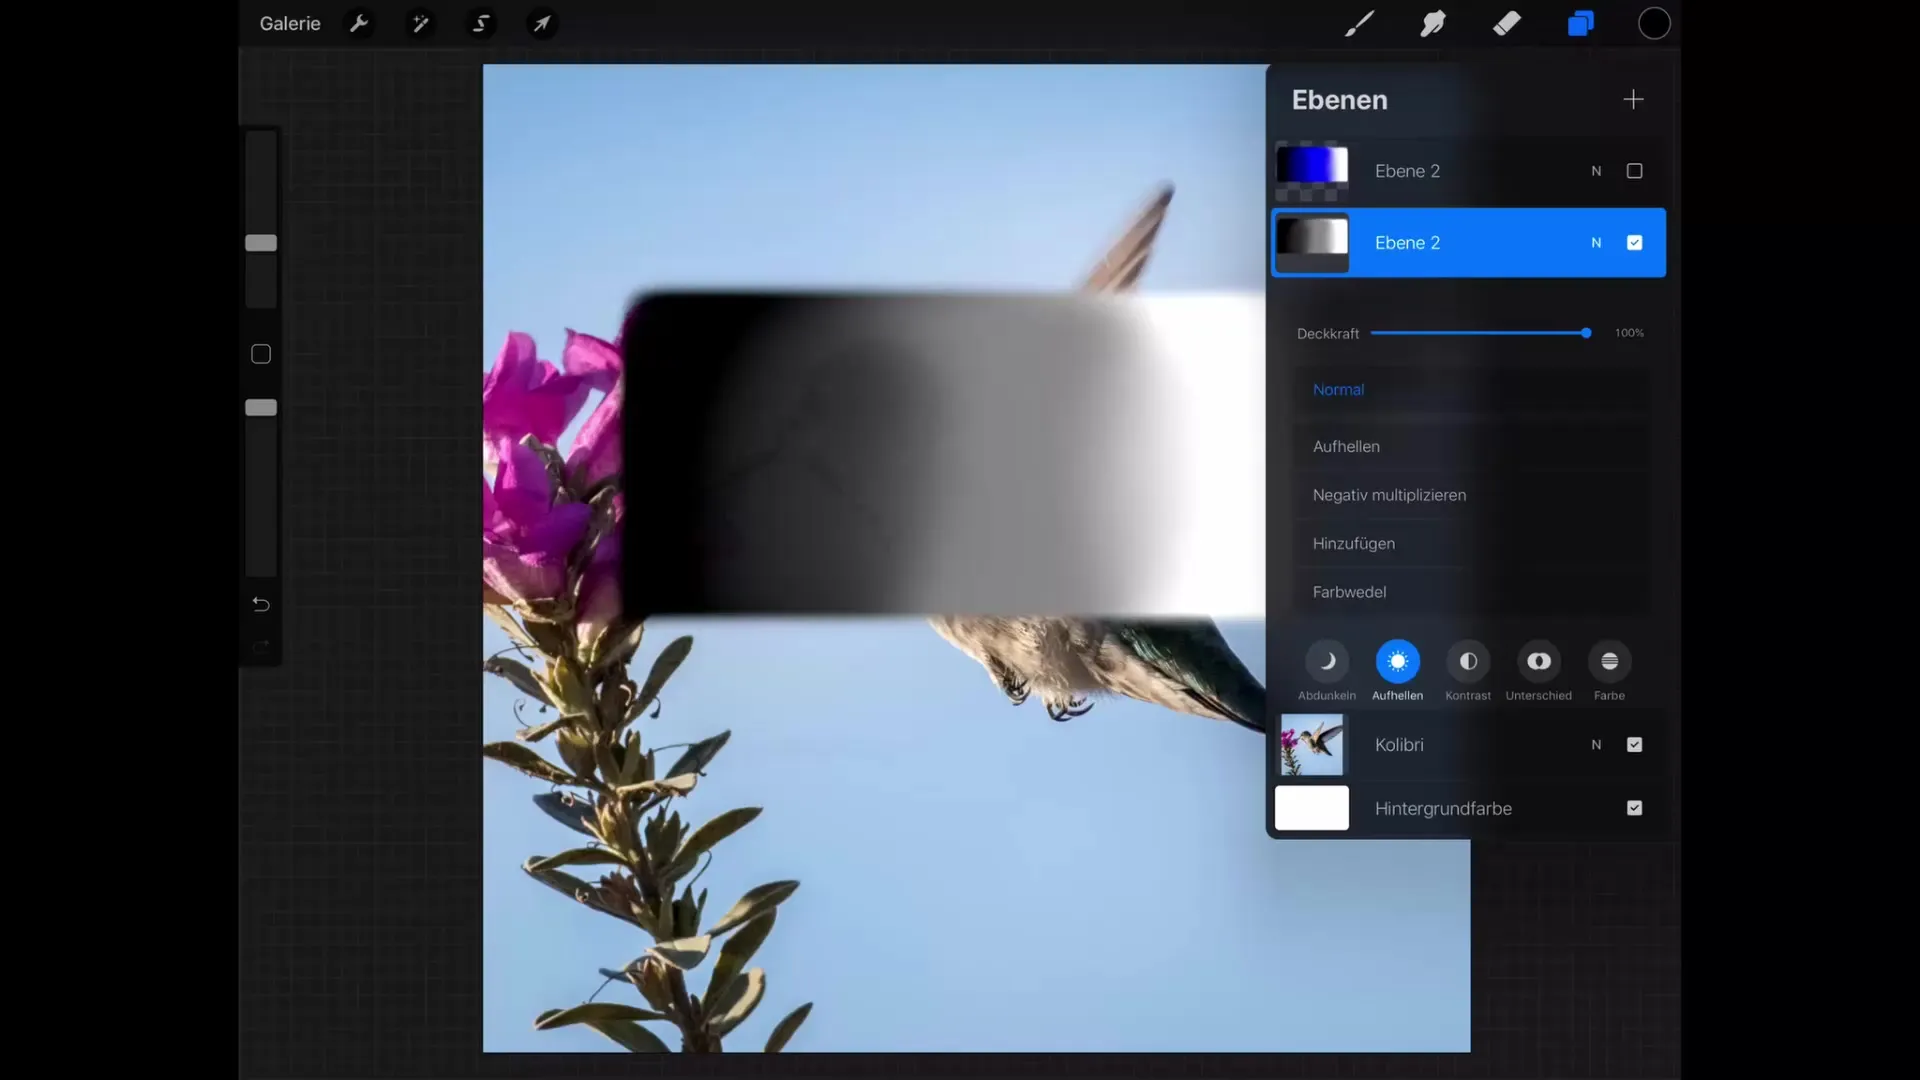Click the Ebenen panel title
1920x1080 pixels.
tap(1339, 100)
